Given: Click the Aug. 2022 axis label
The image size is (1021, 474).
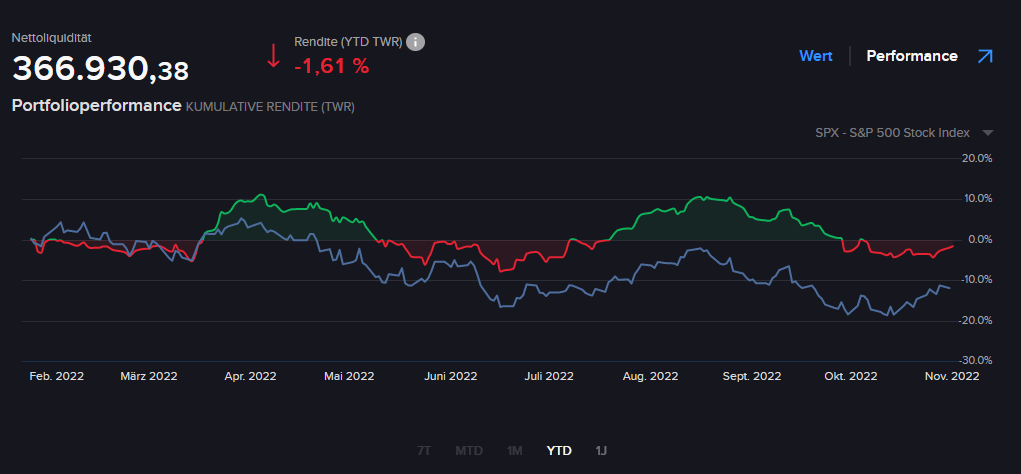Looking at the screenshot, I should (x=650, y=377).
